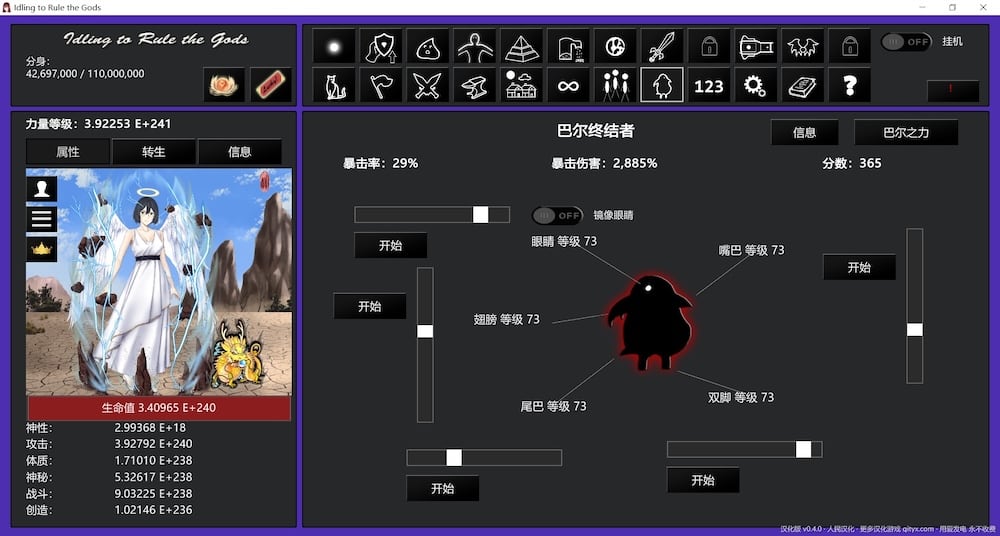This screenshot has height=536, width=1000.
Task: Open the 123 statistics icon
Action: [709, 85]
